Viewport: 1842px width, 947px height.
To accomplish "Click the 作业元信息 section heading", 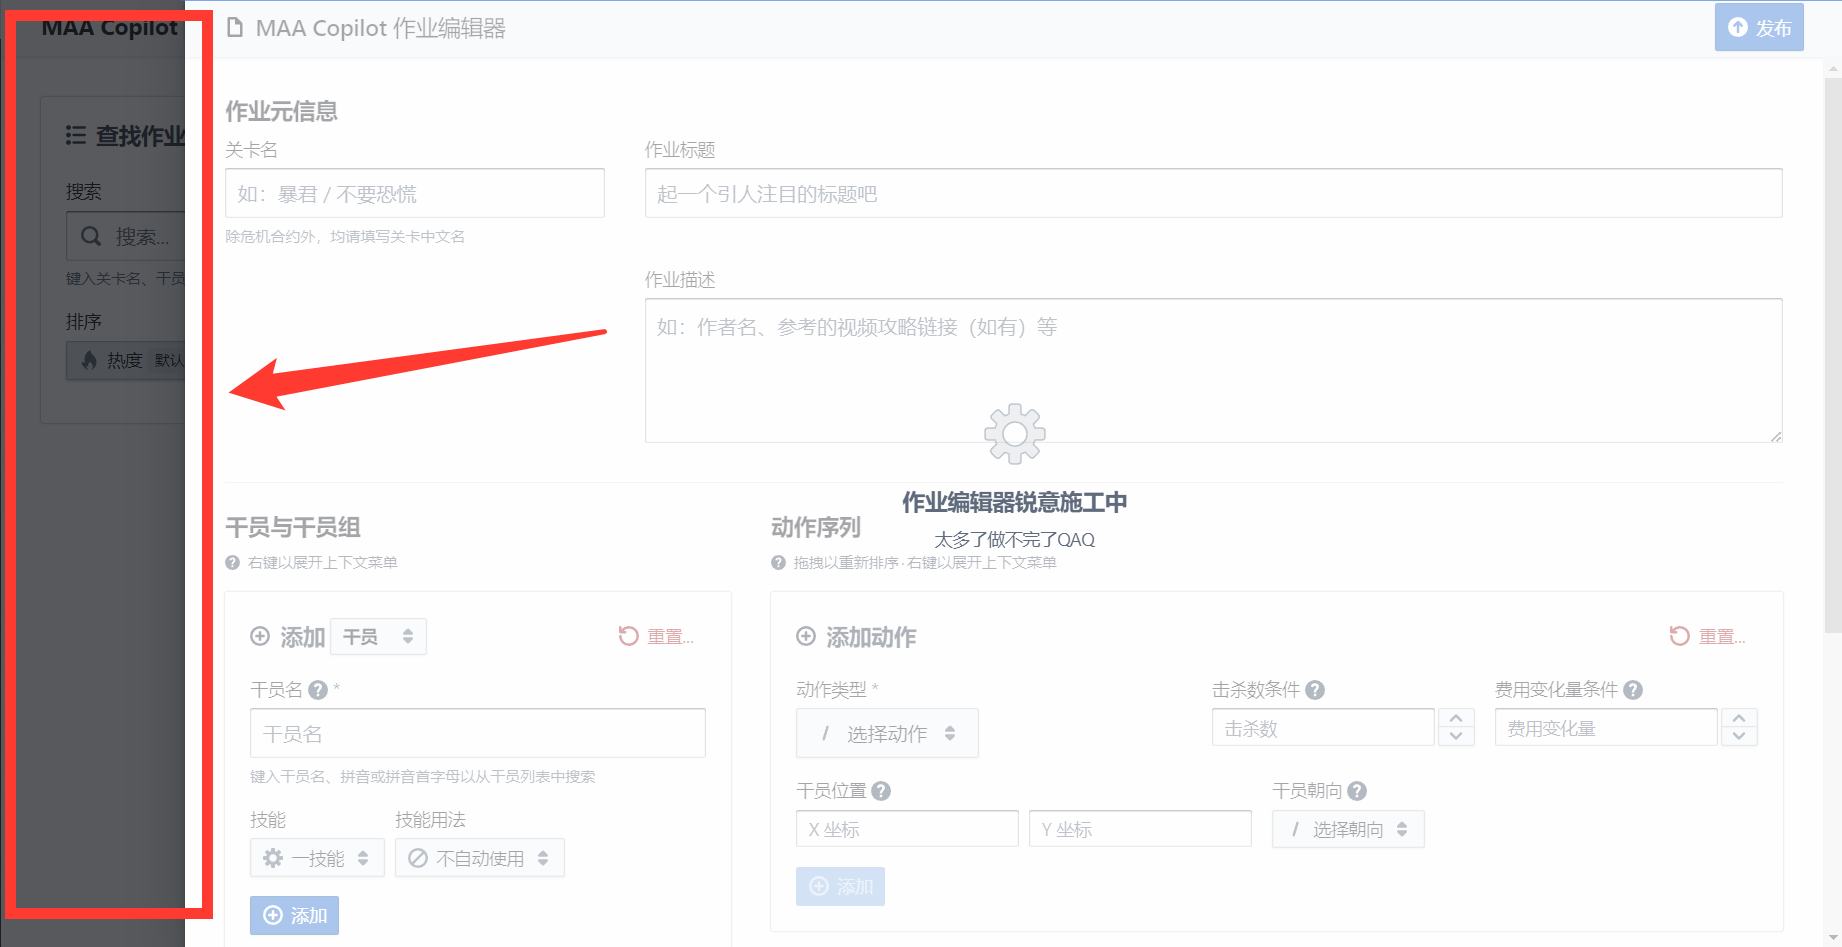I will tap(281, 111).
